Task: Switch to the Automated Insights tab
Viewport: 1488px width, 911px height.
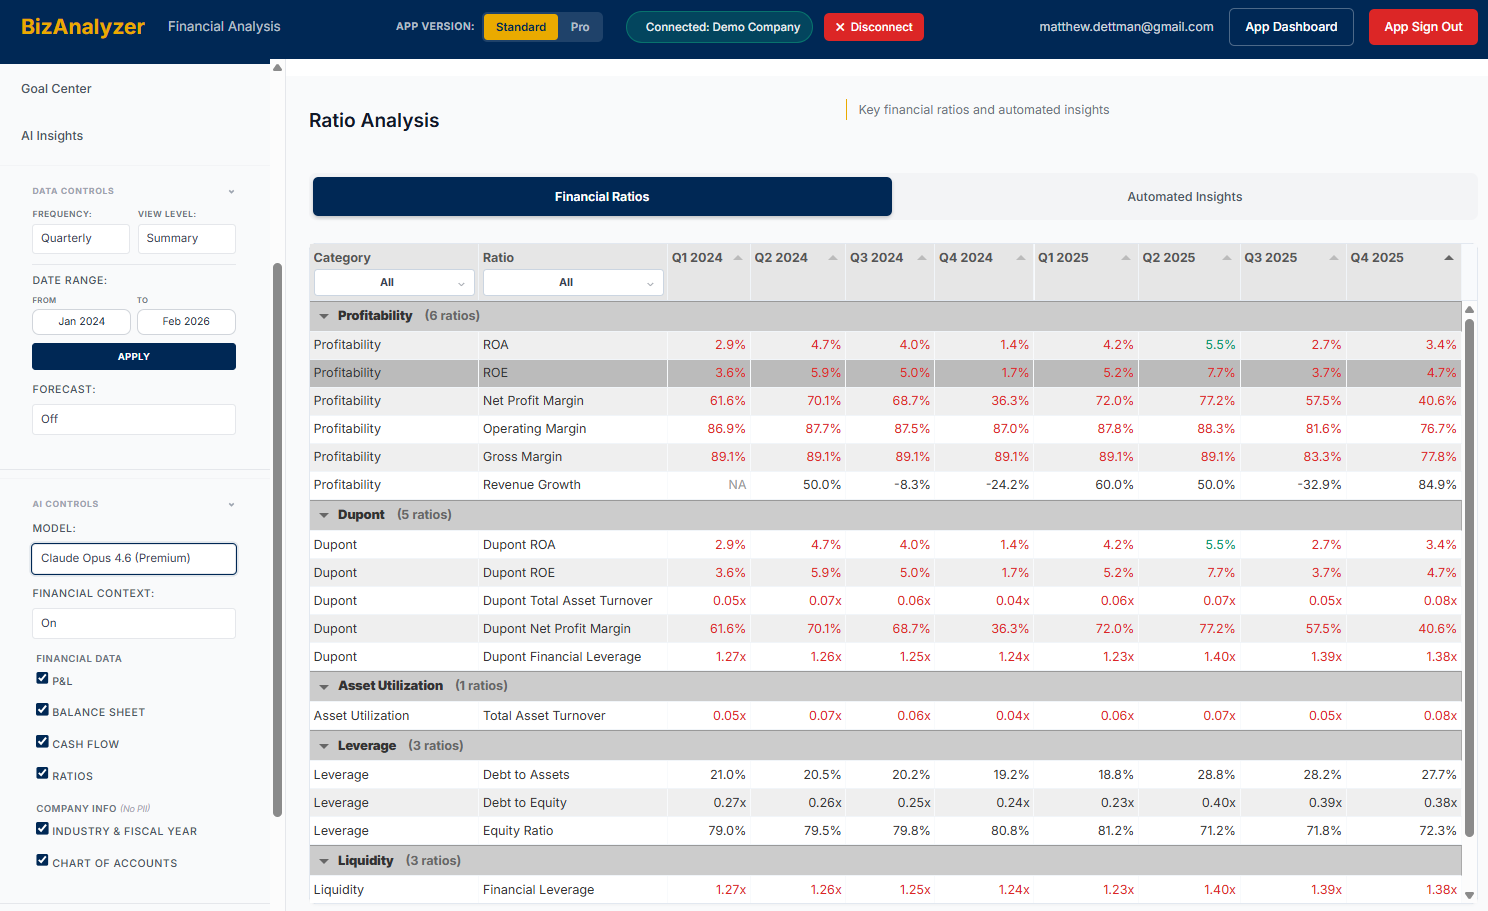Action: tap(1184, 197)
